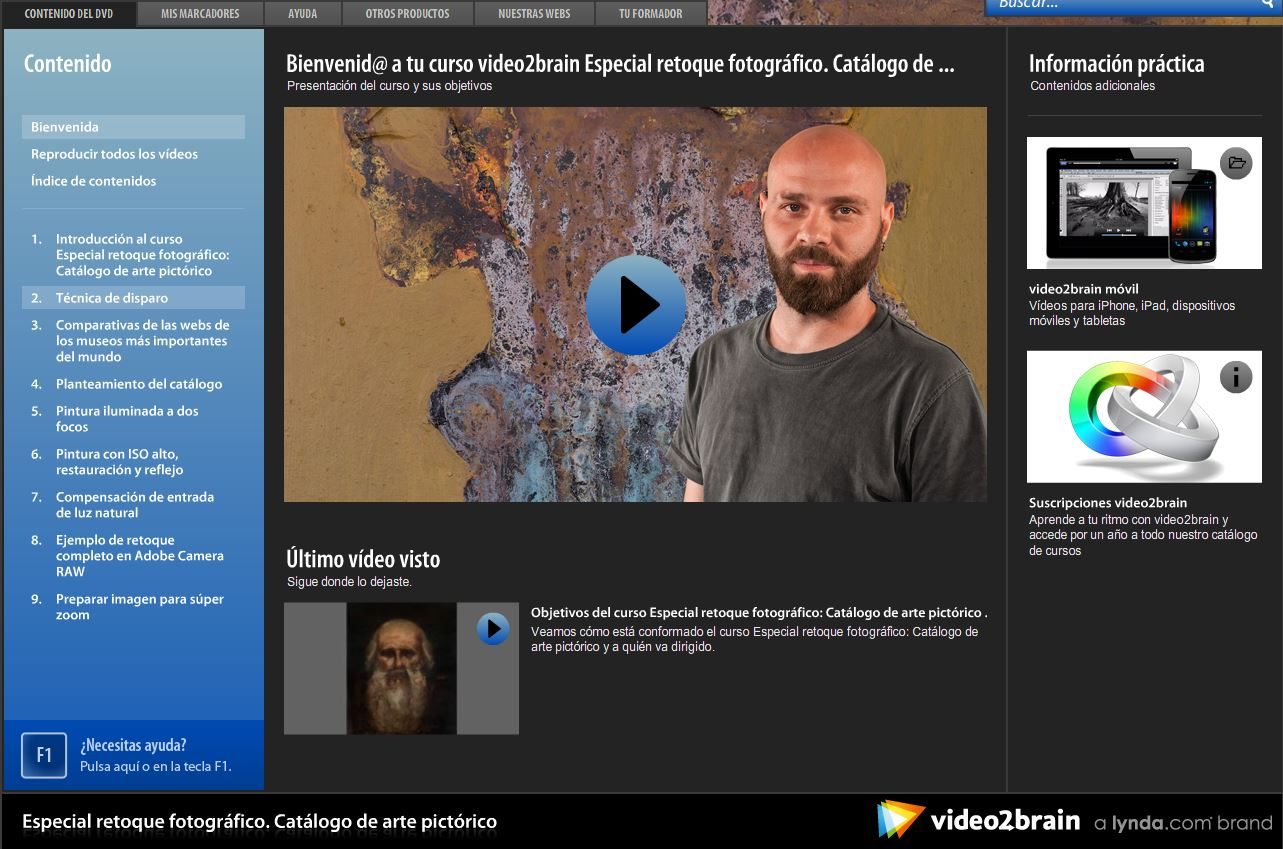Open Mis Marcadores tab

point(200,14)
